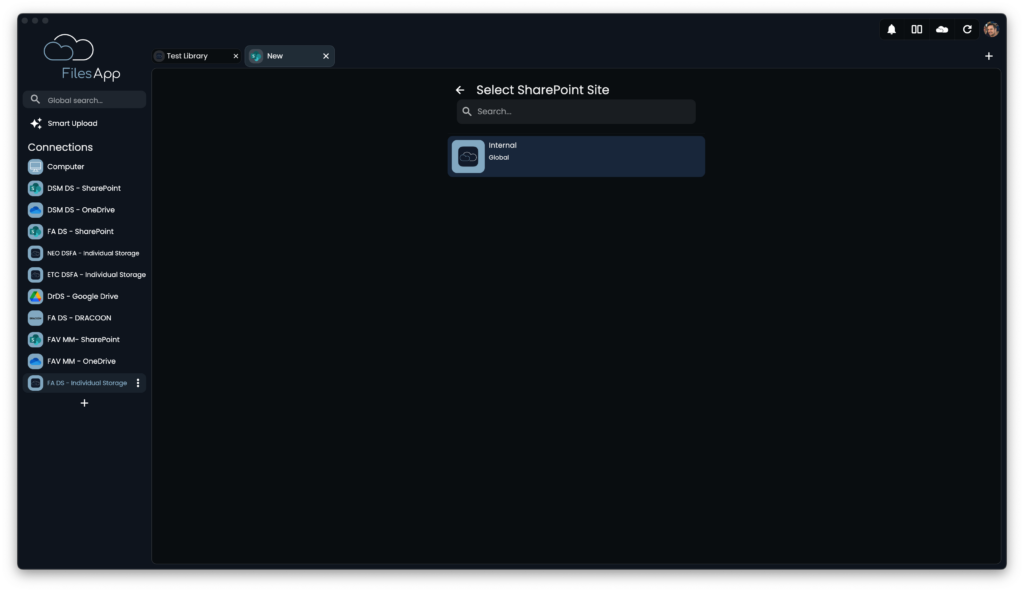1024x591 pixels.
Task: Open FA DS - Individual Storage connection
Action: coord(84,383)
